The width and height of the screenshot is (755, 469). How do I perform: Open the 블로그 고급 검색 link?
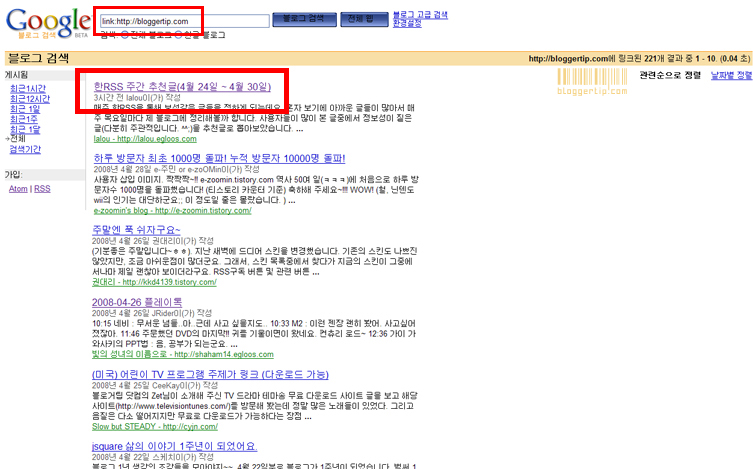click(420, 15)
